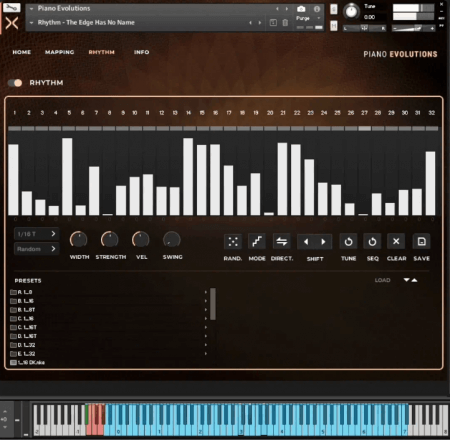The height and width of the screenshot is (440, 450).
Task: Select the RHYTHM tab
Action: click(101, 52)
